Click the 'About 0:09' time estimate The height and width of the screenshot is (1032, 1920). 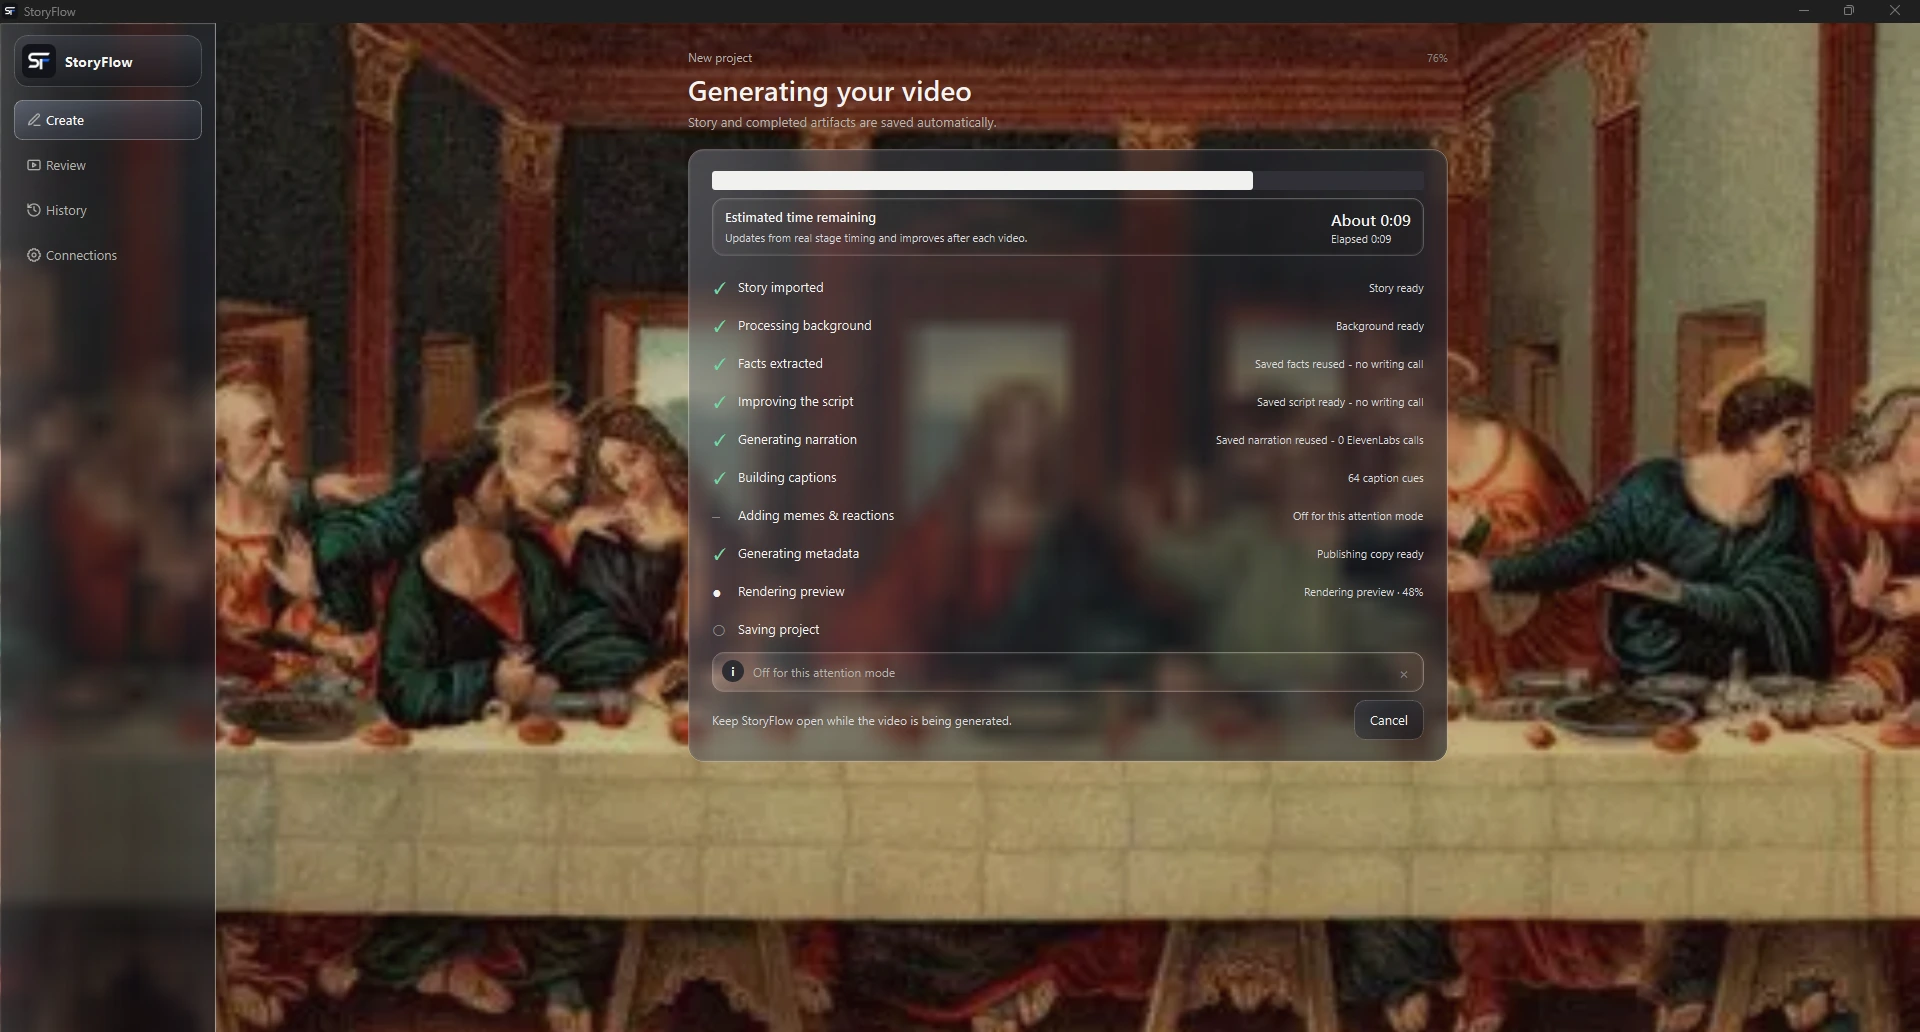(1370, 220)
